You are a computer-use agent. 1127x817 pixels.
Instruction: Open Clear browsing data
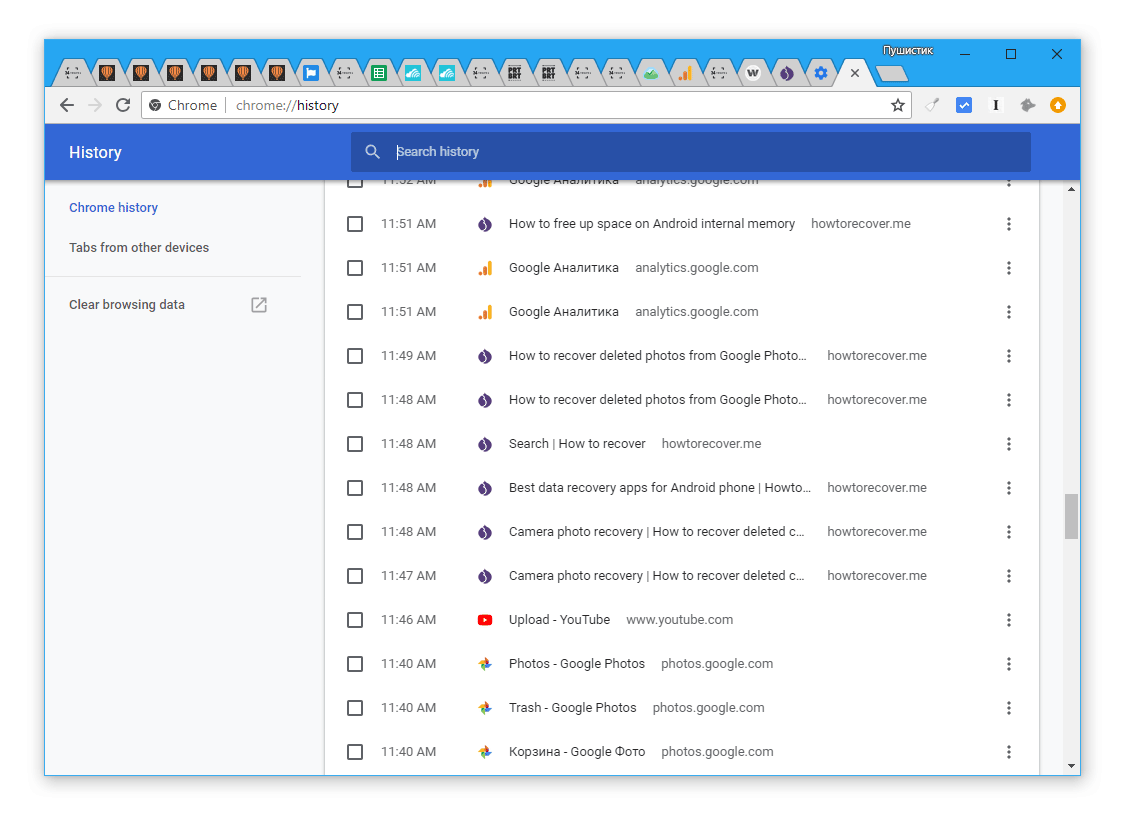(x=126, y=305)
